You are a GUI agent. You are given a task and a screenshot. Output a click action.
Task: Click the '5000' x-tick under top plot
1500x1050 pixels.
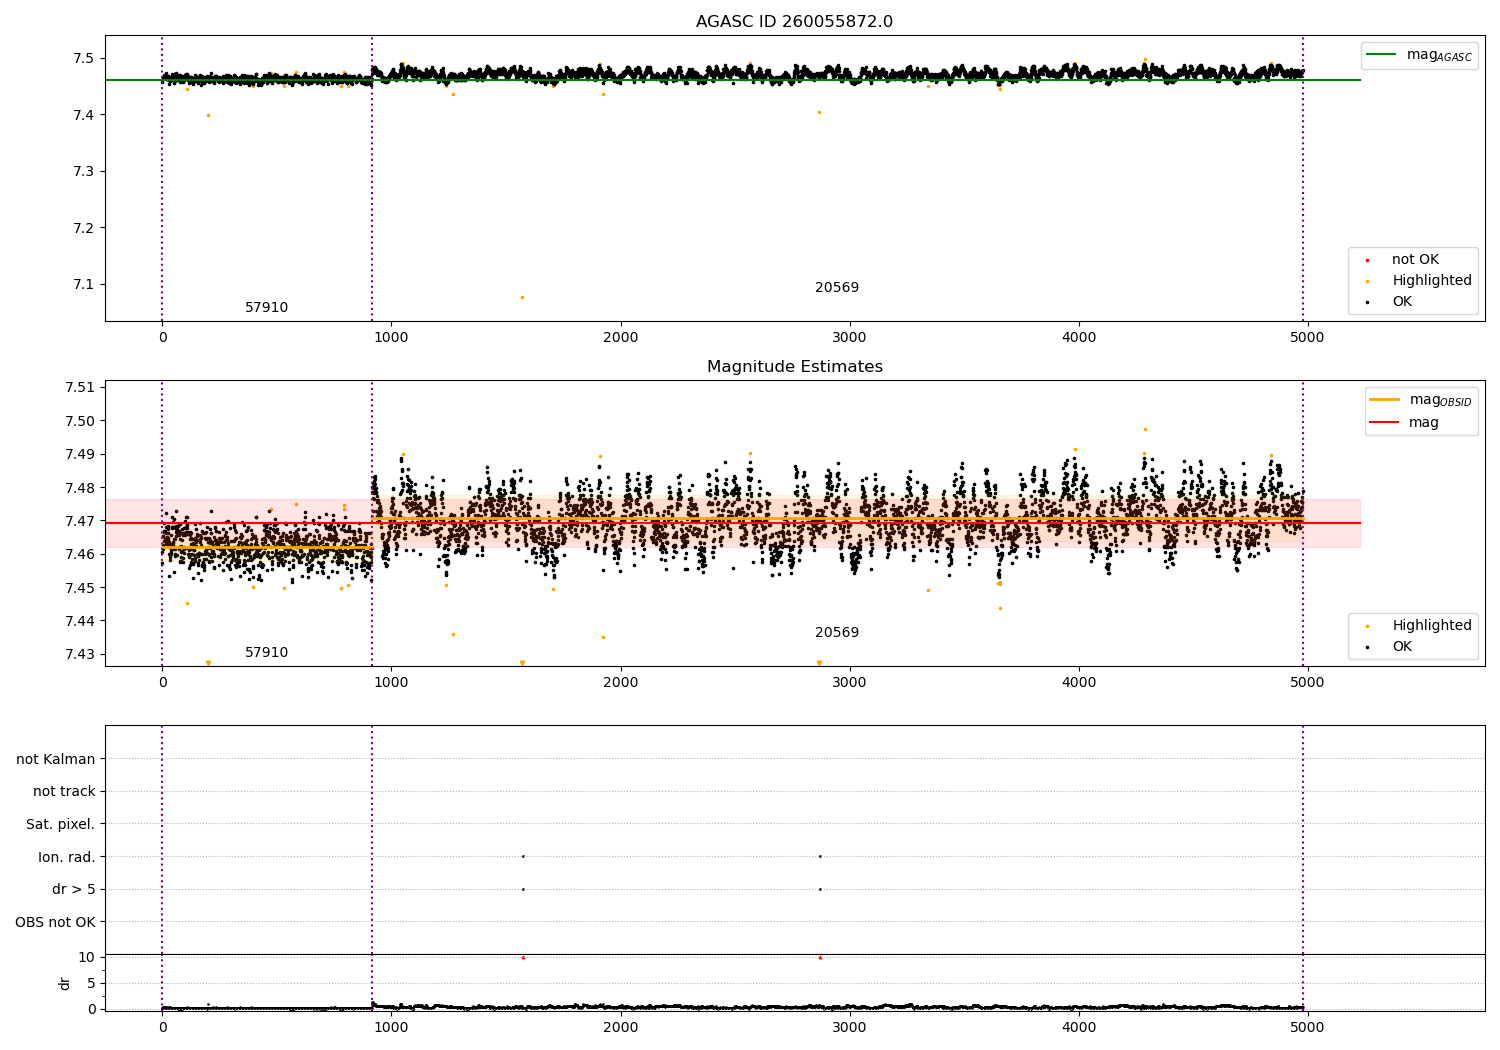[1308, 338]
